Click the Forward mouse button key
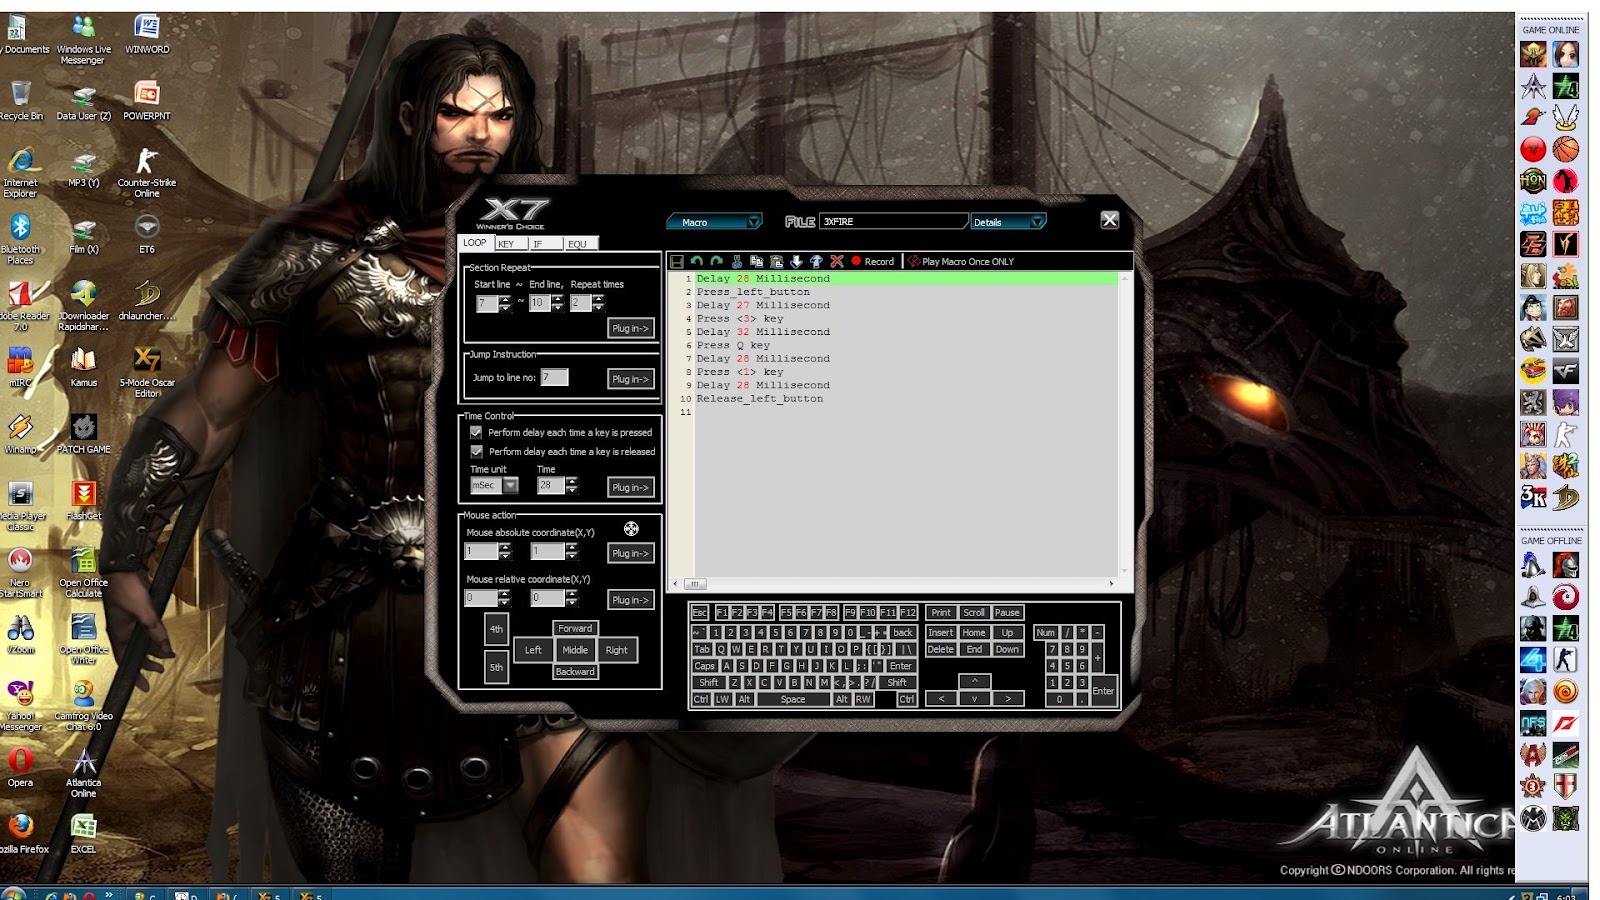The width and height of the screenshot is (1600, 900). pos(575,628)
